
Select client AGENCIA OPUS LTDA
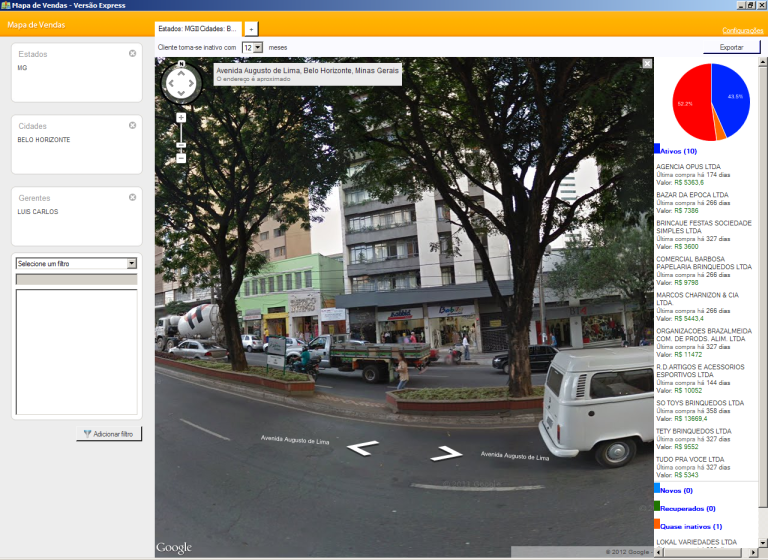[x=688, y=167]
